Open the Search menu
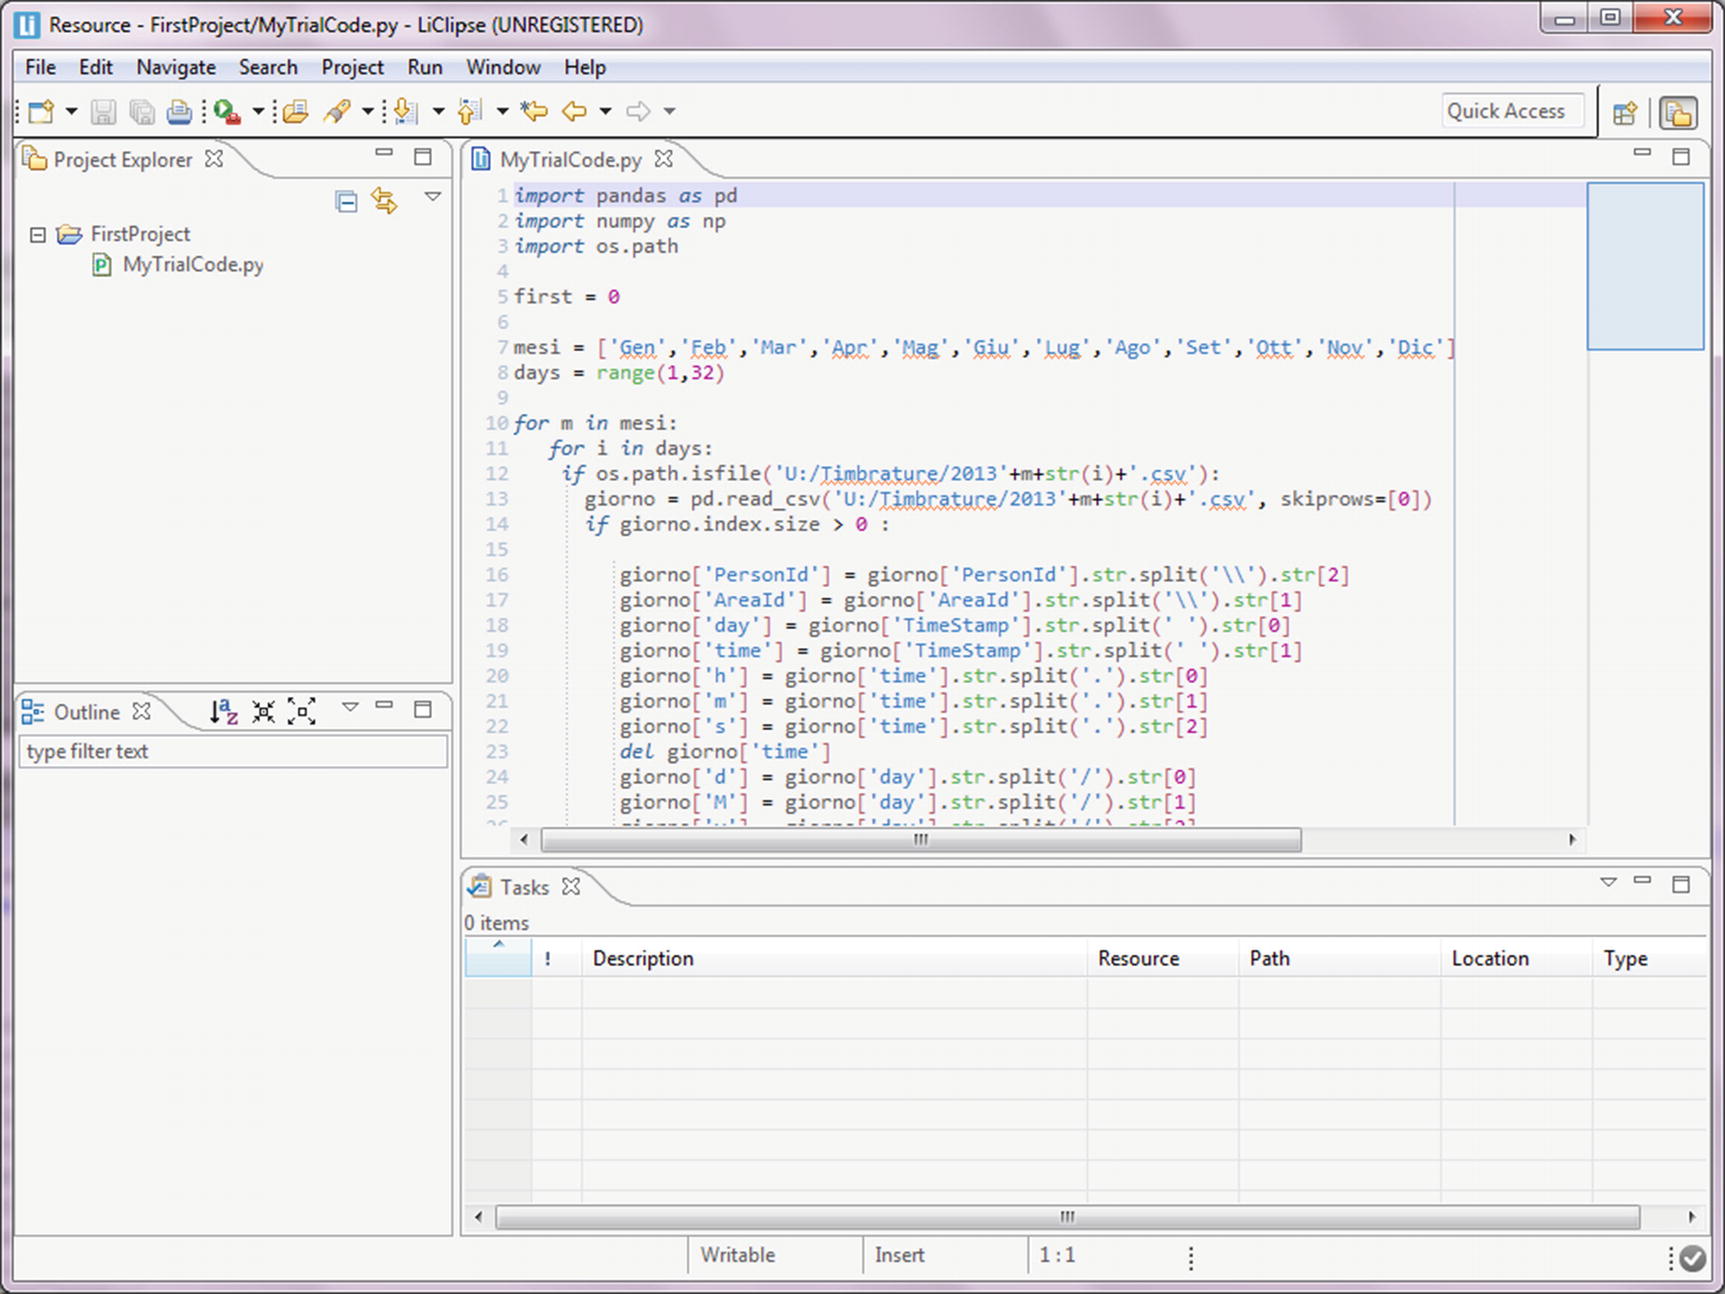1725x1294 pixels. coord(268,67)
